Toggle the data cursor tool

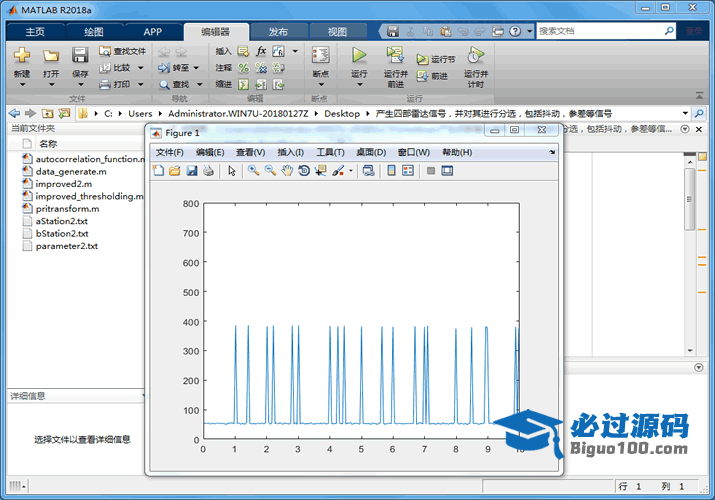(321, 171)
